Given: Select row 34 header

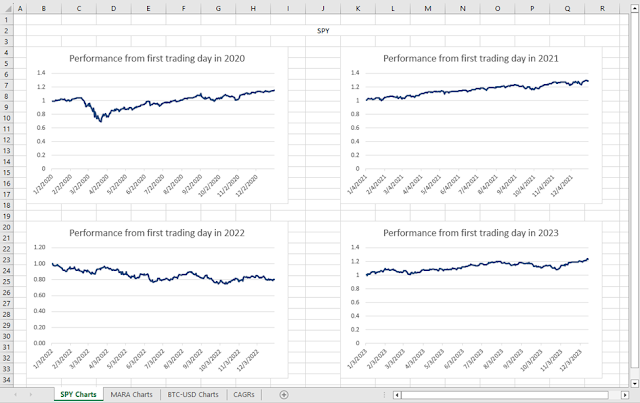Looking at the screenshot, I should [7, 380].
